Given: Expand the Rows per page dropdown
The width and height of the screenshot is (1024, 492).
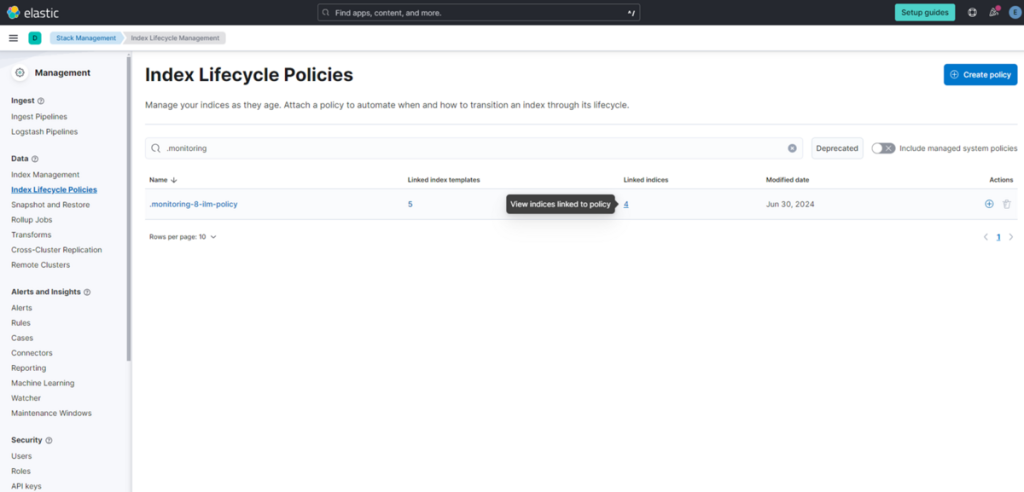Looking at the screenshot, I should click(x=182, y=237).
